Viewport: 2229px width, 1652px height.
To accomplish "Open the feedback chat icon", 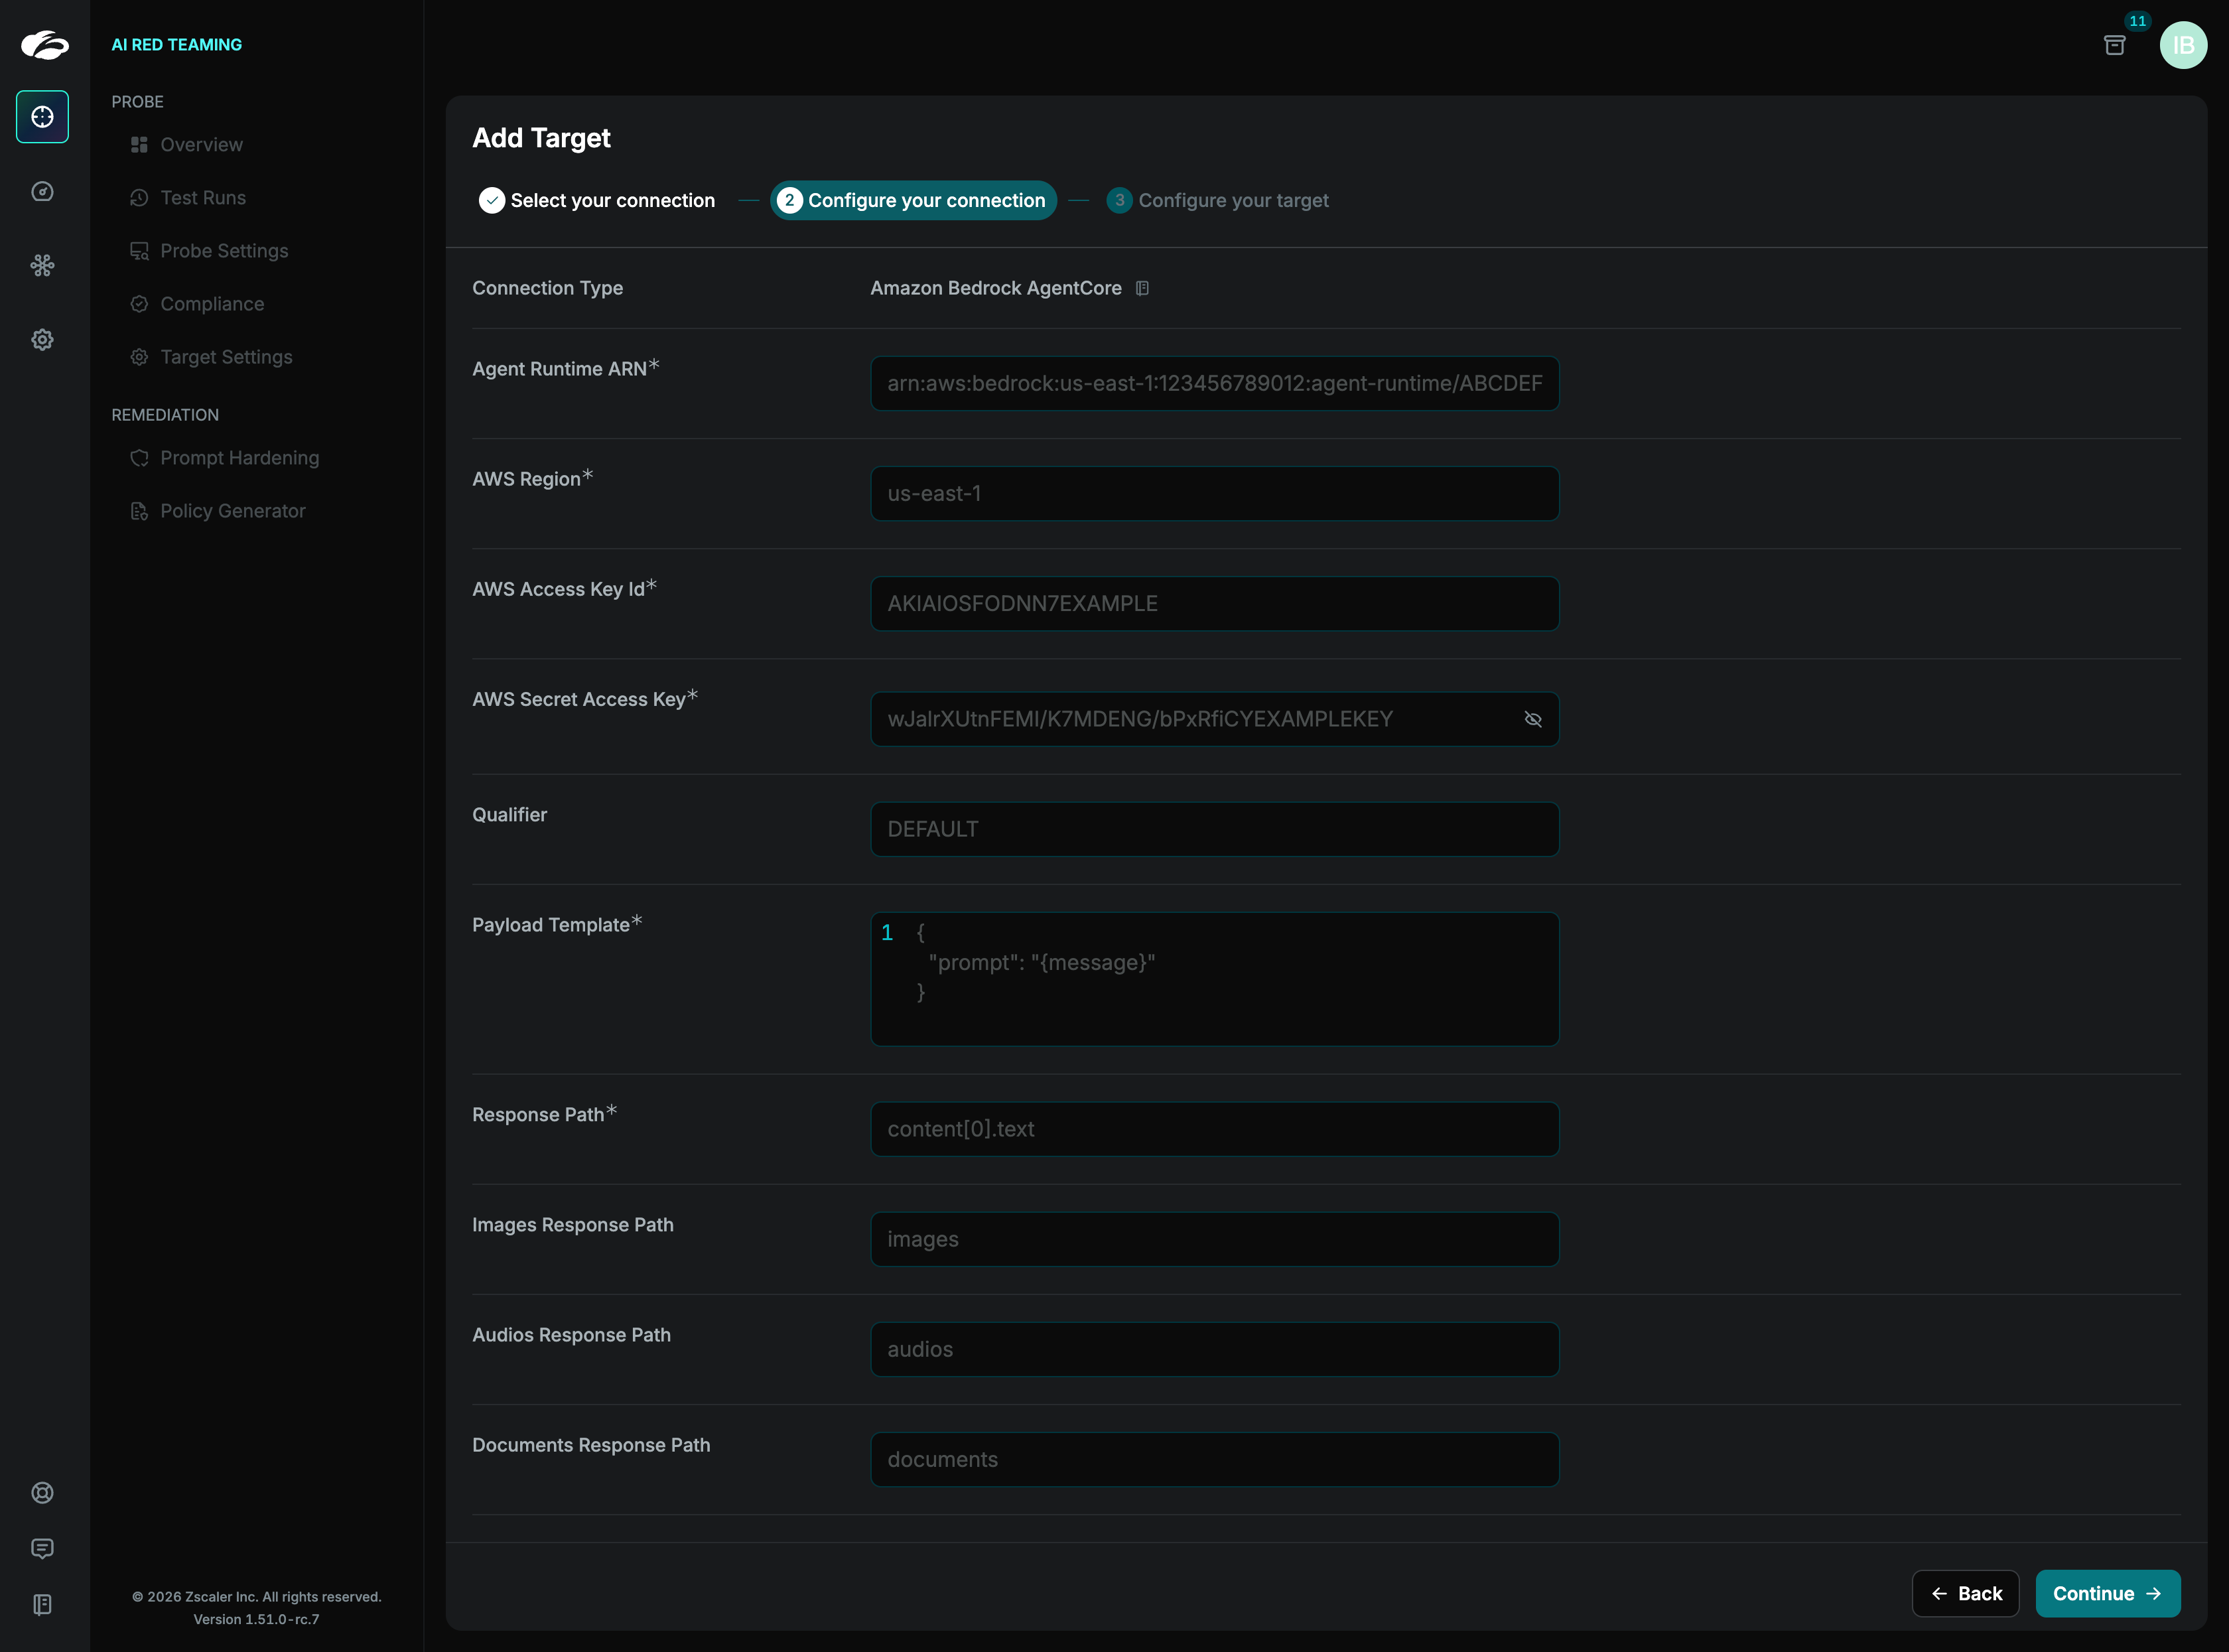I will click(42, 1548).
